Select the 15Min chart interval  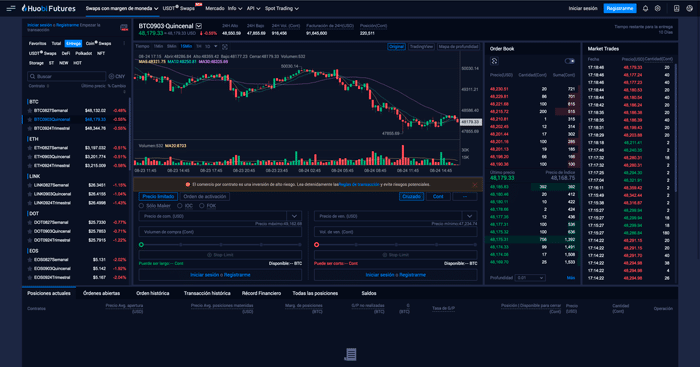tap(187, 46)
